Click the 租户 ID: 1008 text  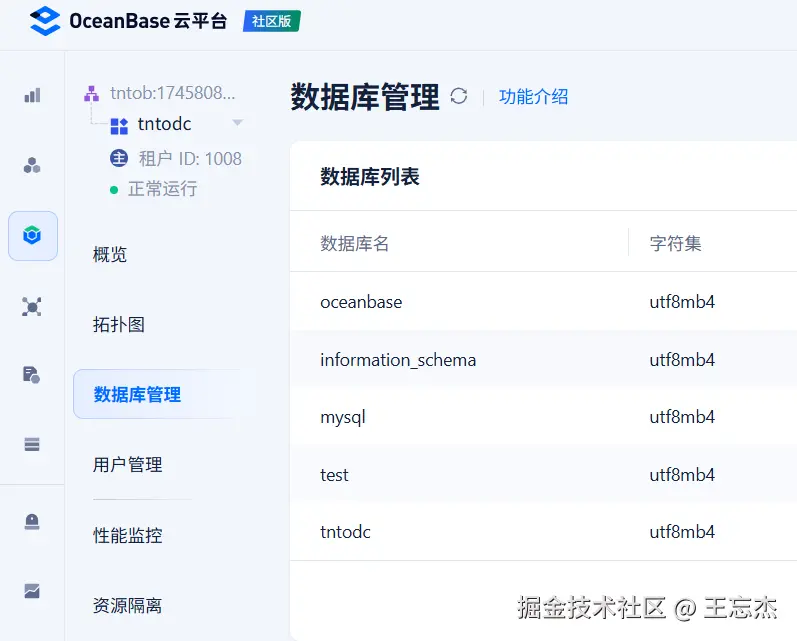(190, 159)
